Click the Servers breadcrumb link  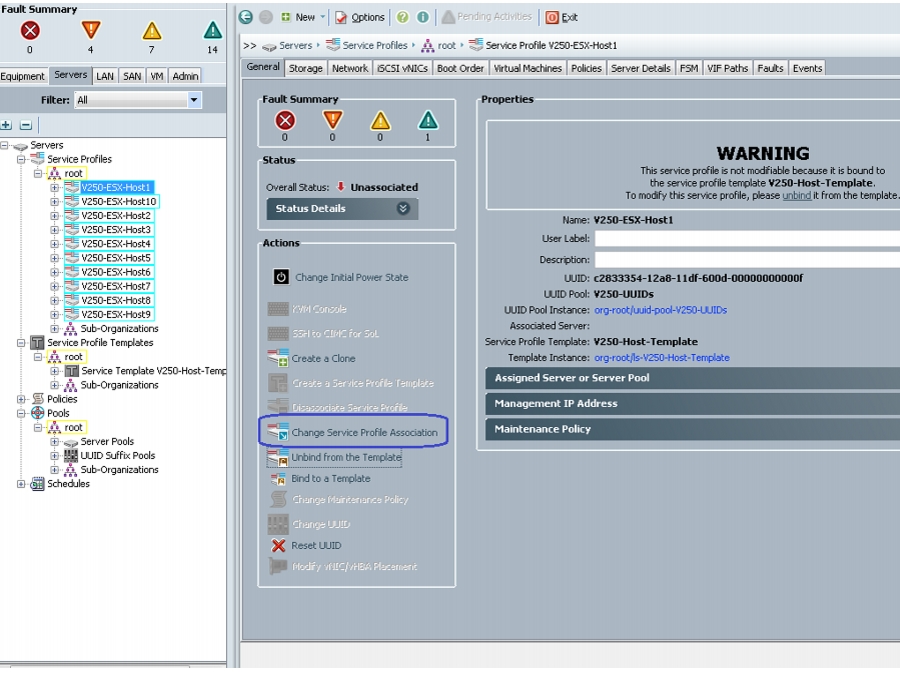(296, 45)
